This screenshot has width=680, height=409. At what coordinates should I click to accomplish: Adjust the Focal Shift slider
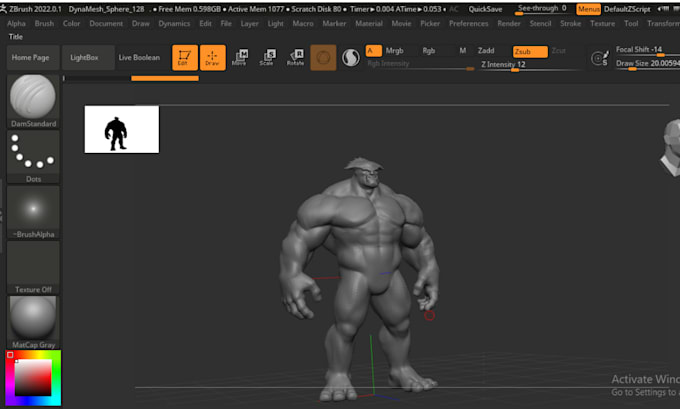point(648,50)
